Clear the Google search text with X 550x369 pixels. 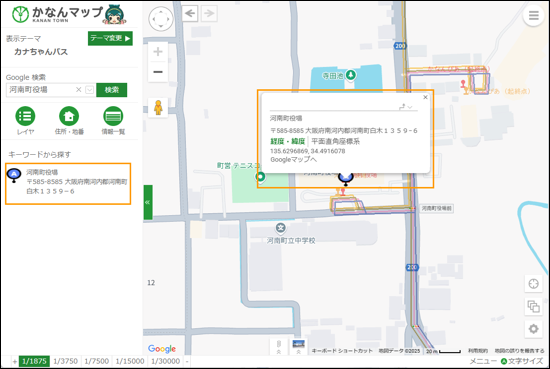[79, 90]
